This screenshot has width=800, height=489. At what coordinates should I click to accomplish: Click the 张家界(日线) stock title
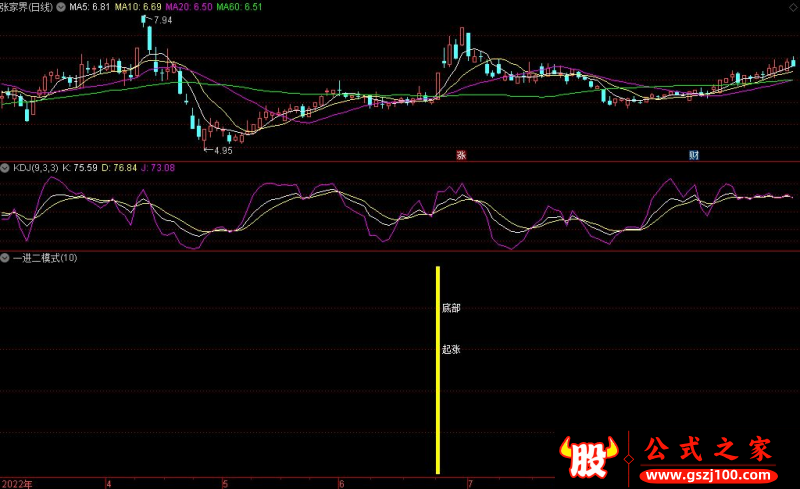pyautogui.click(x=29, y=7)
